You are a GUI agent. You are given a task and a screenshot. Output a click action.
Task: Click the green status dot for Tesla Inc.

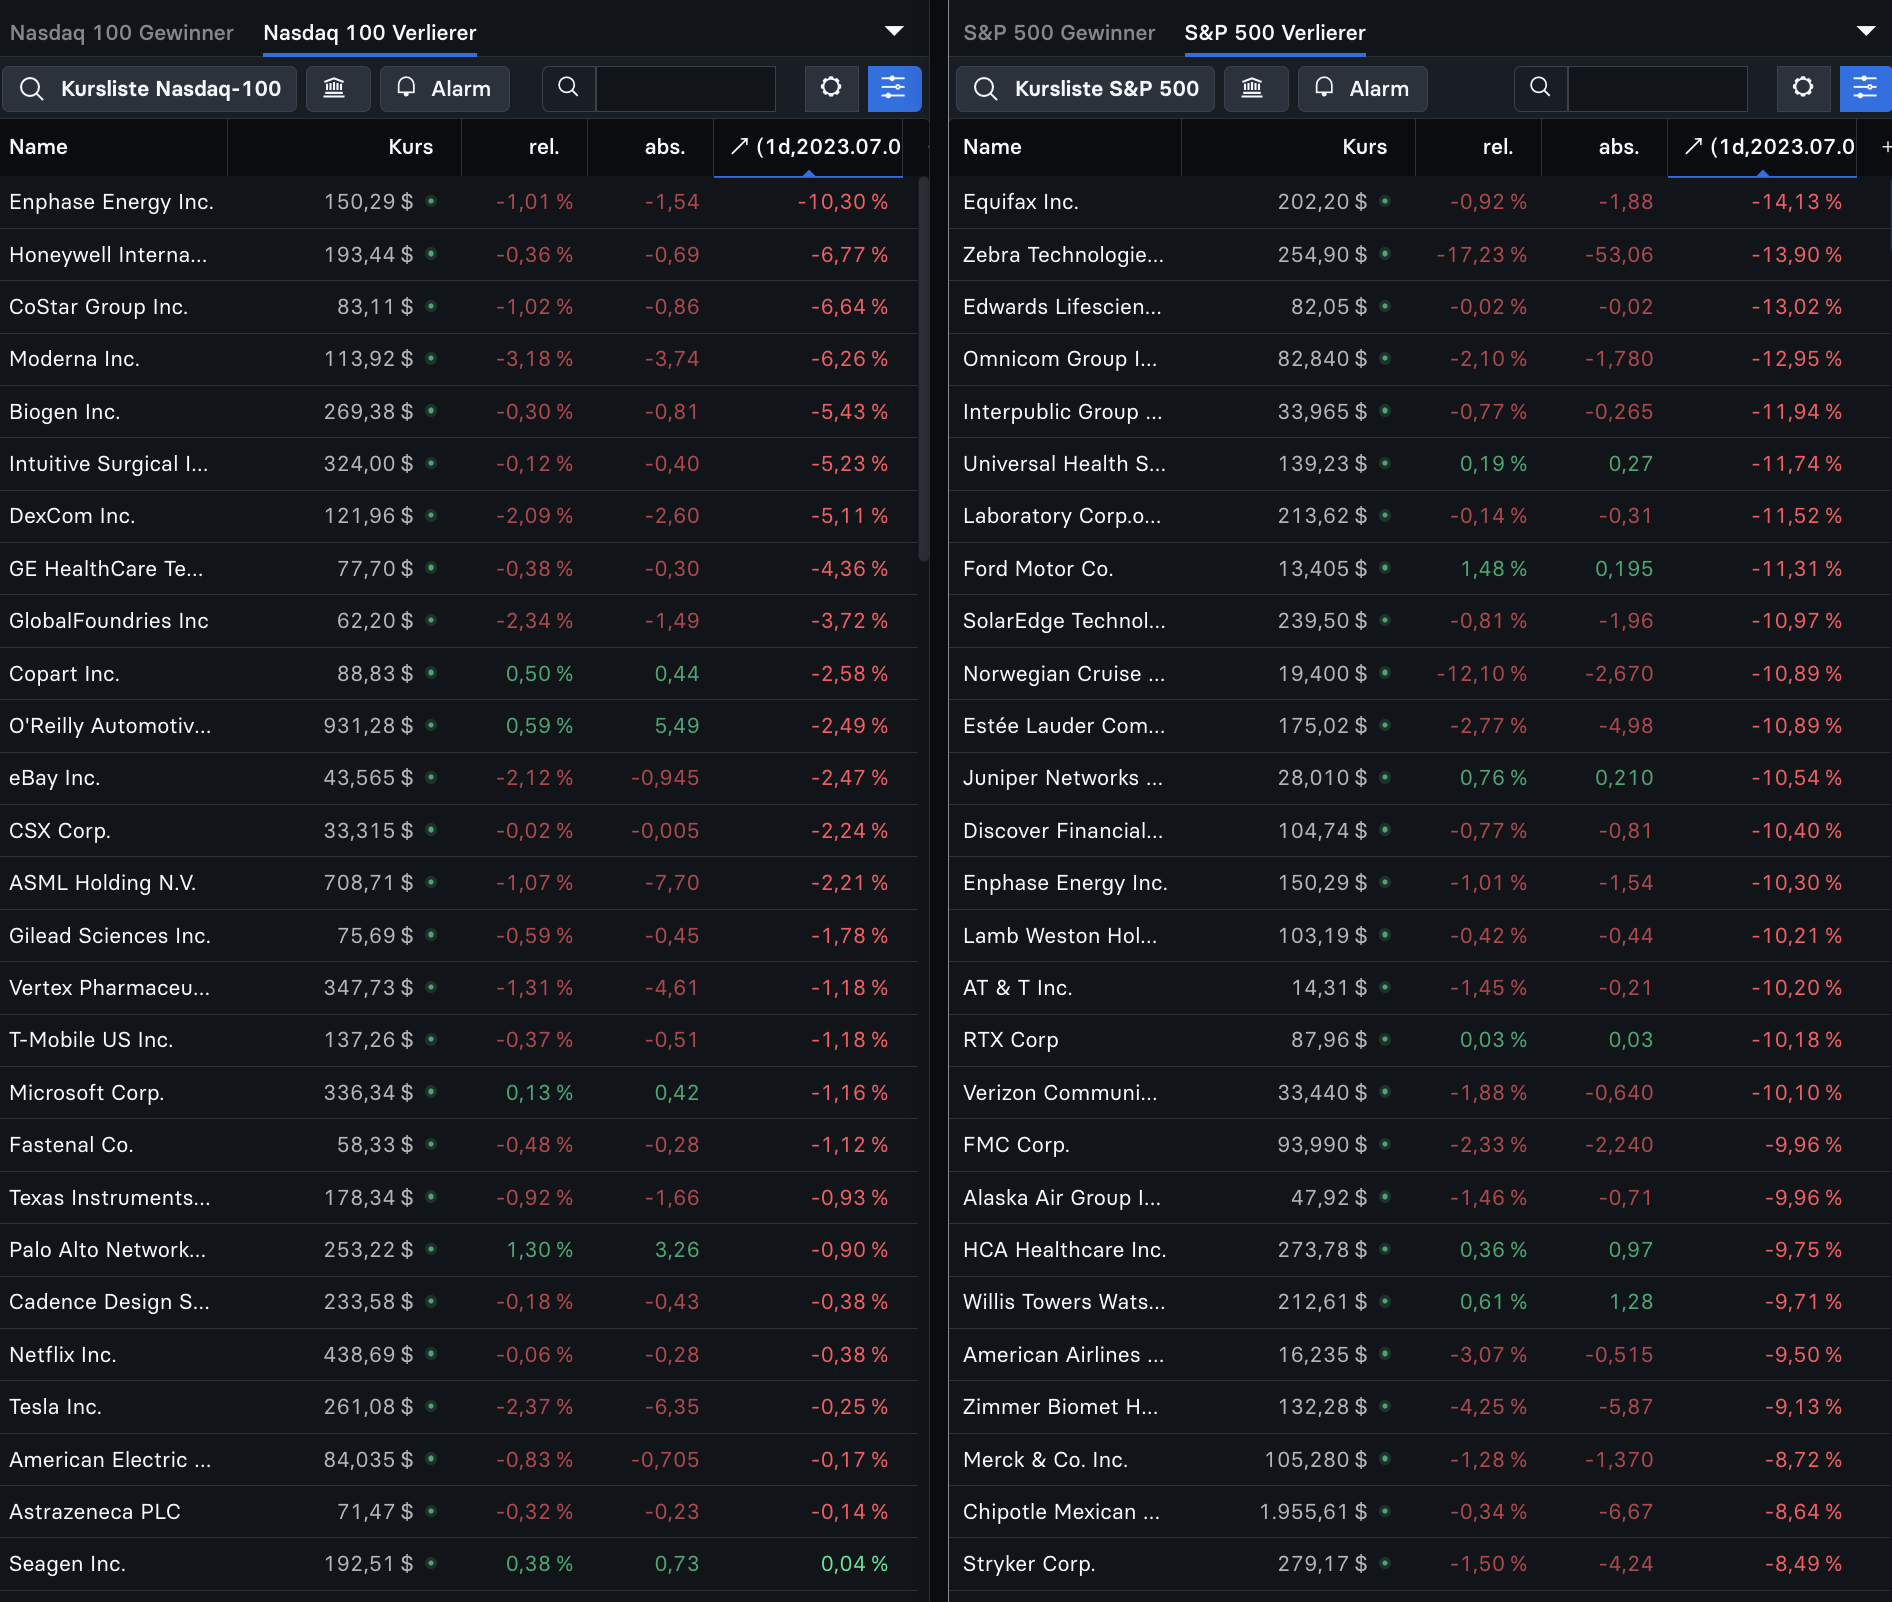(x=431, y=1406)
